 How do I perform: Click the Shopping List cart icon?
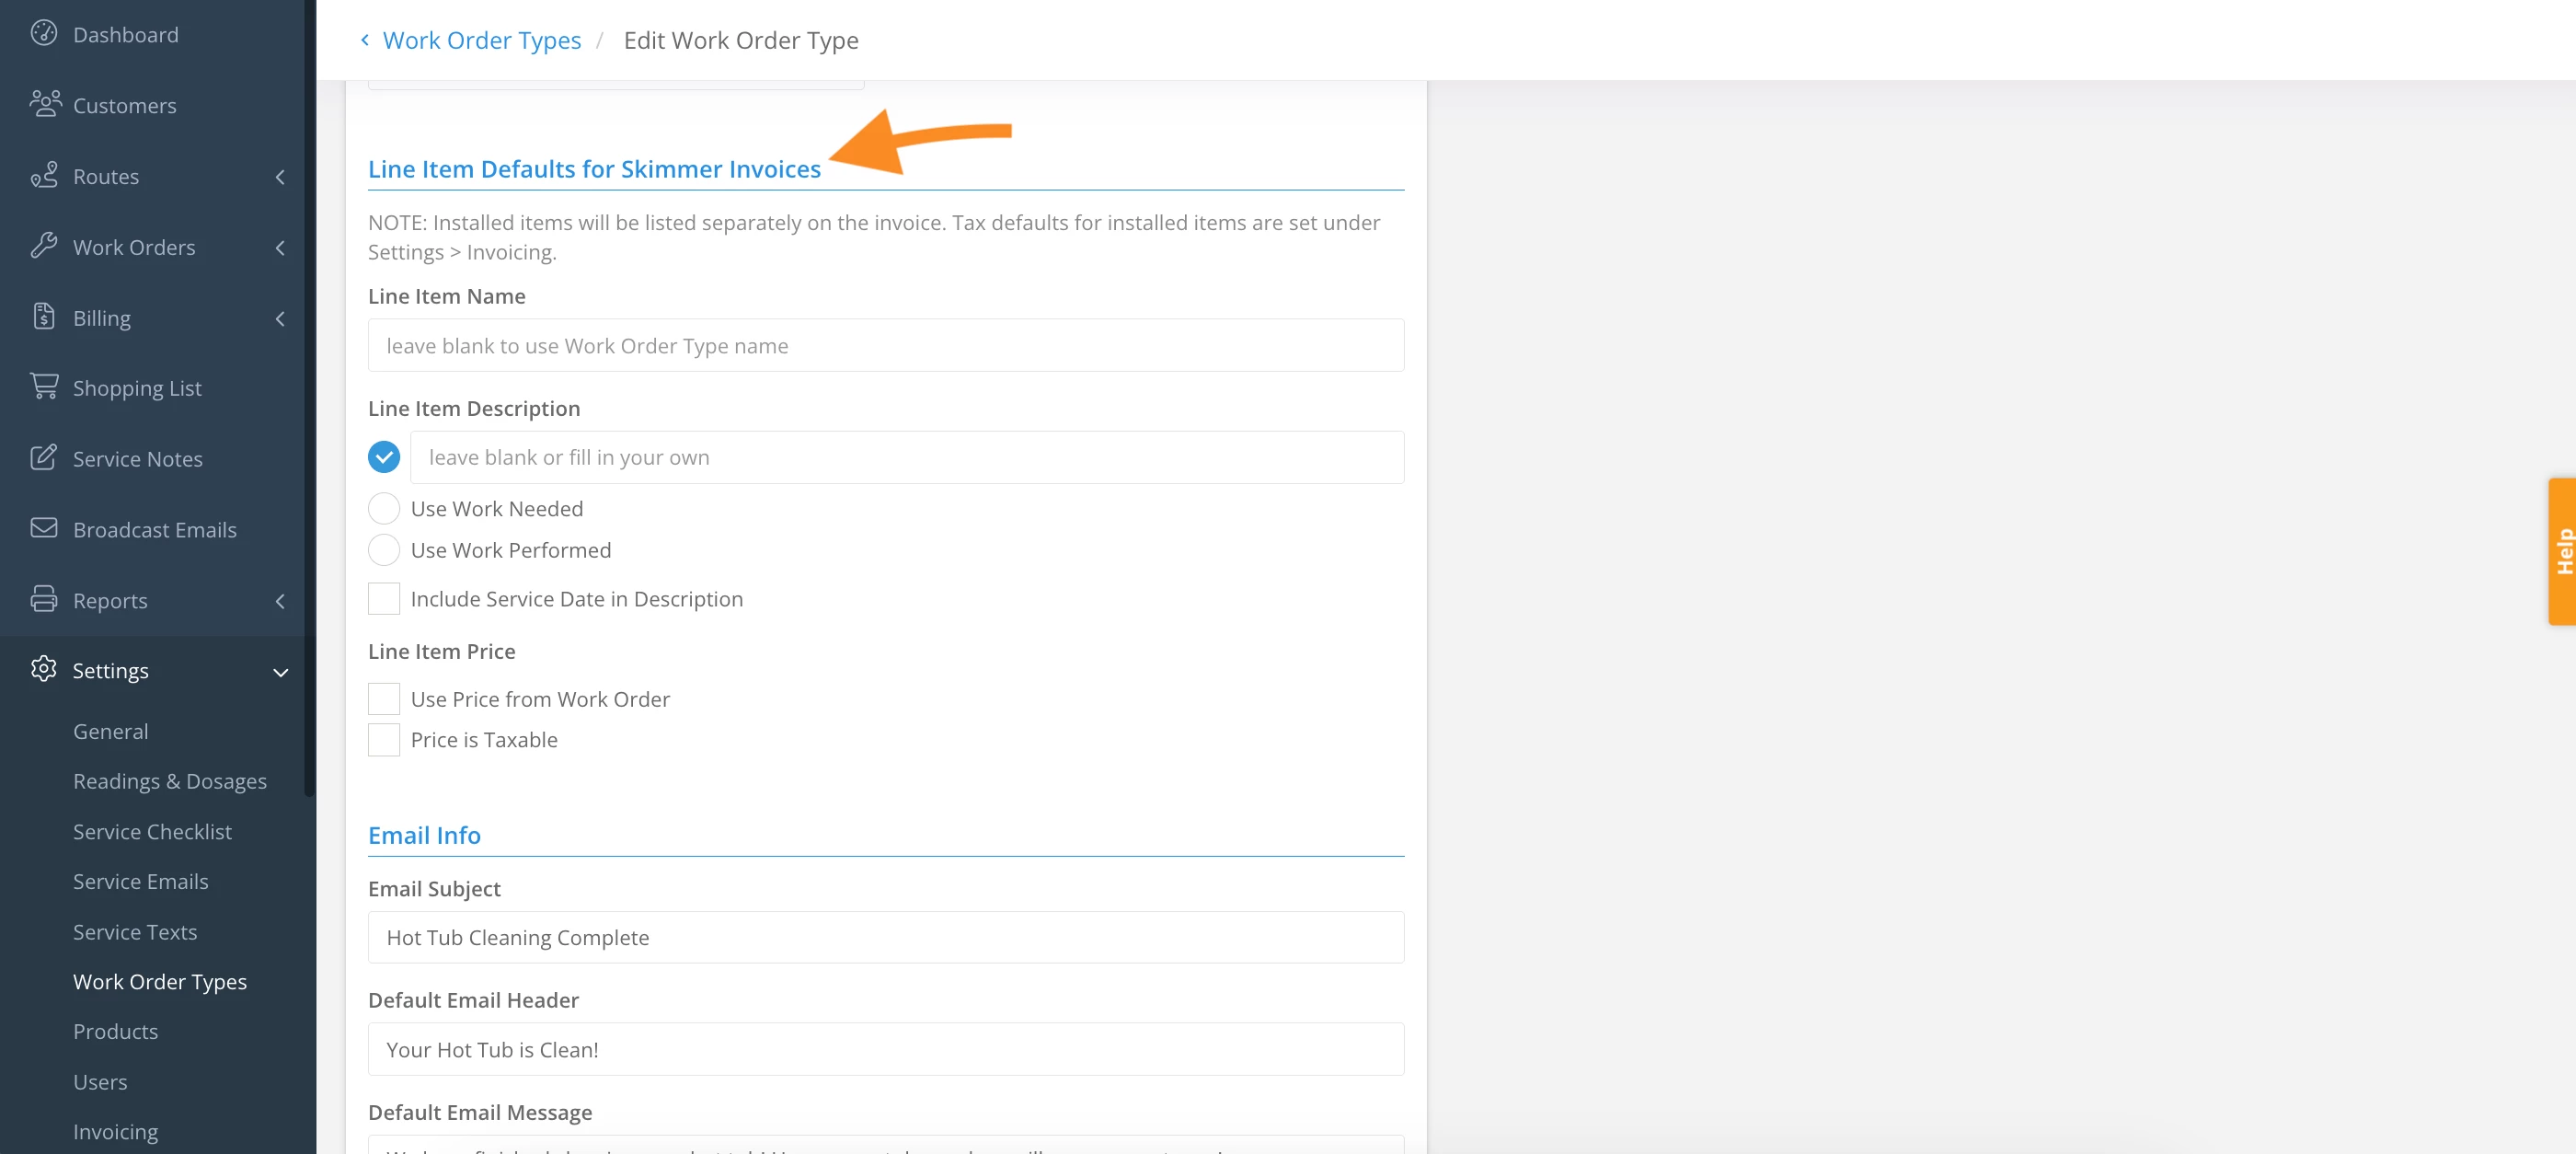click(x=43, y=387)
